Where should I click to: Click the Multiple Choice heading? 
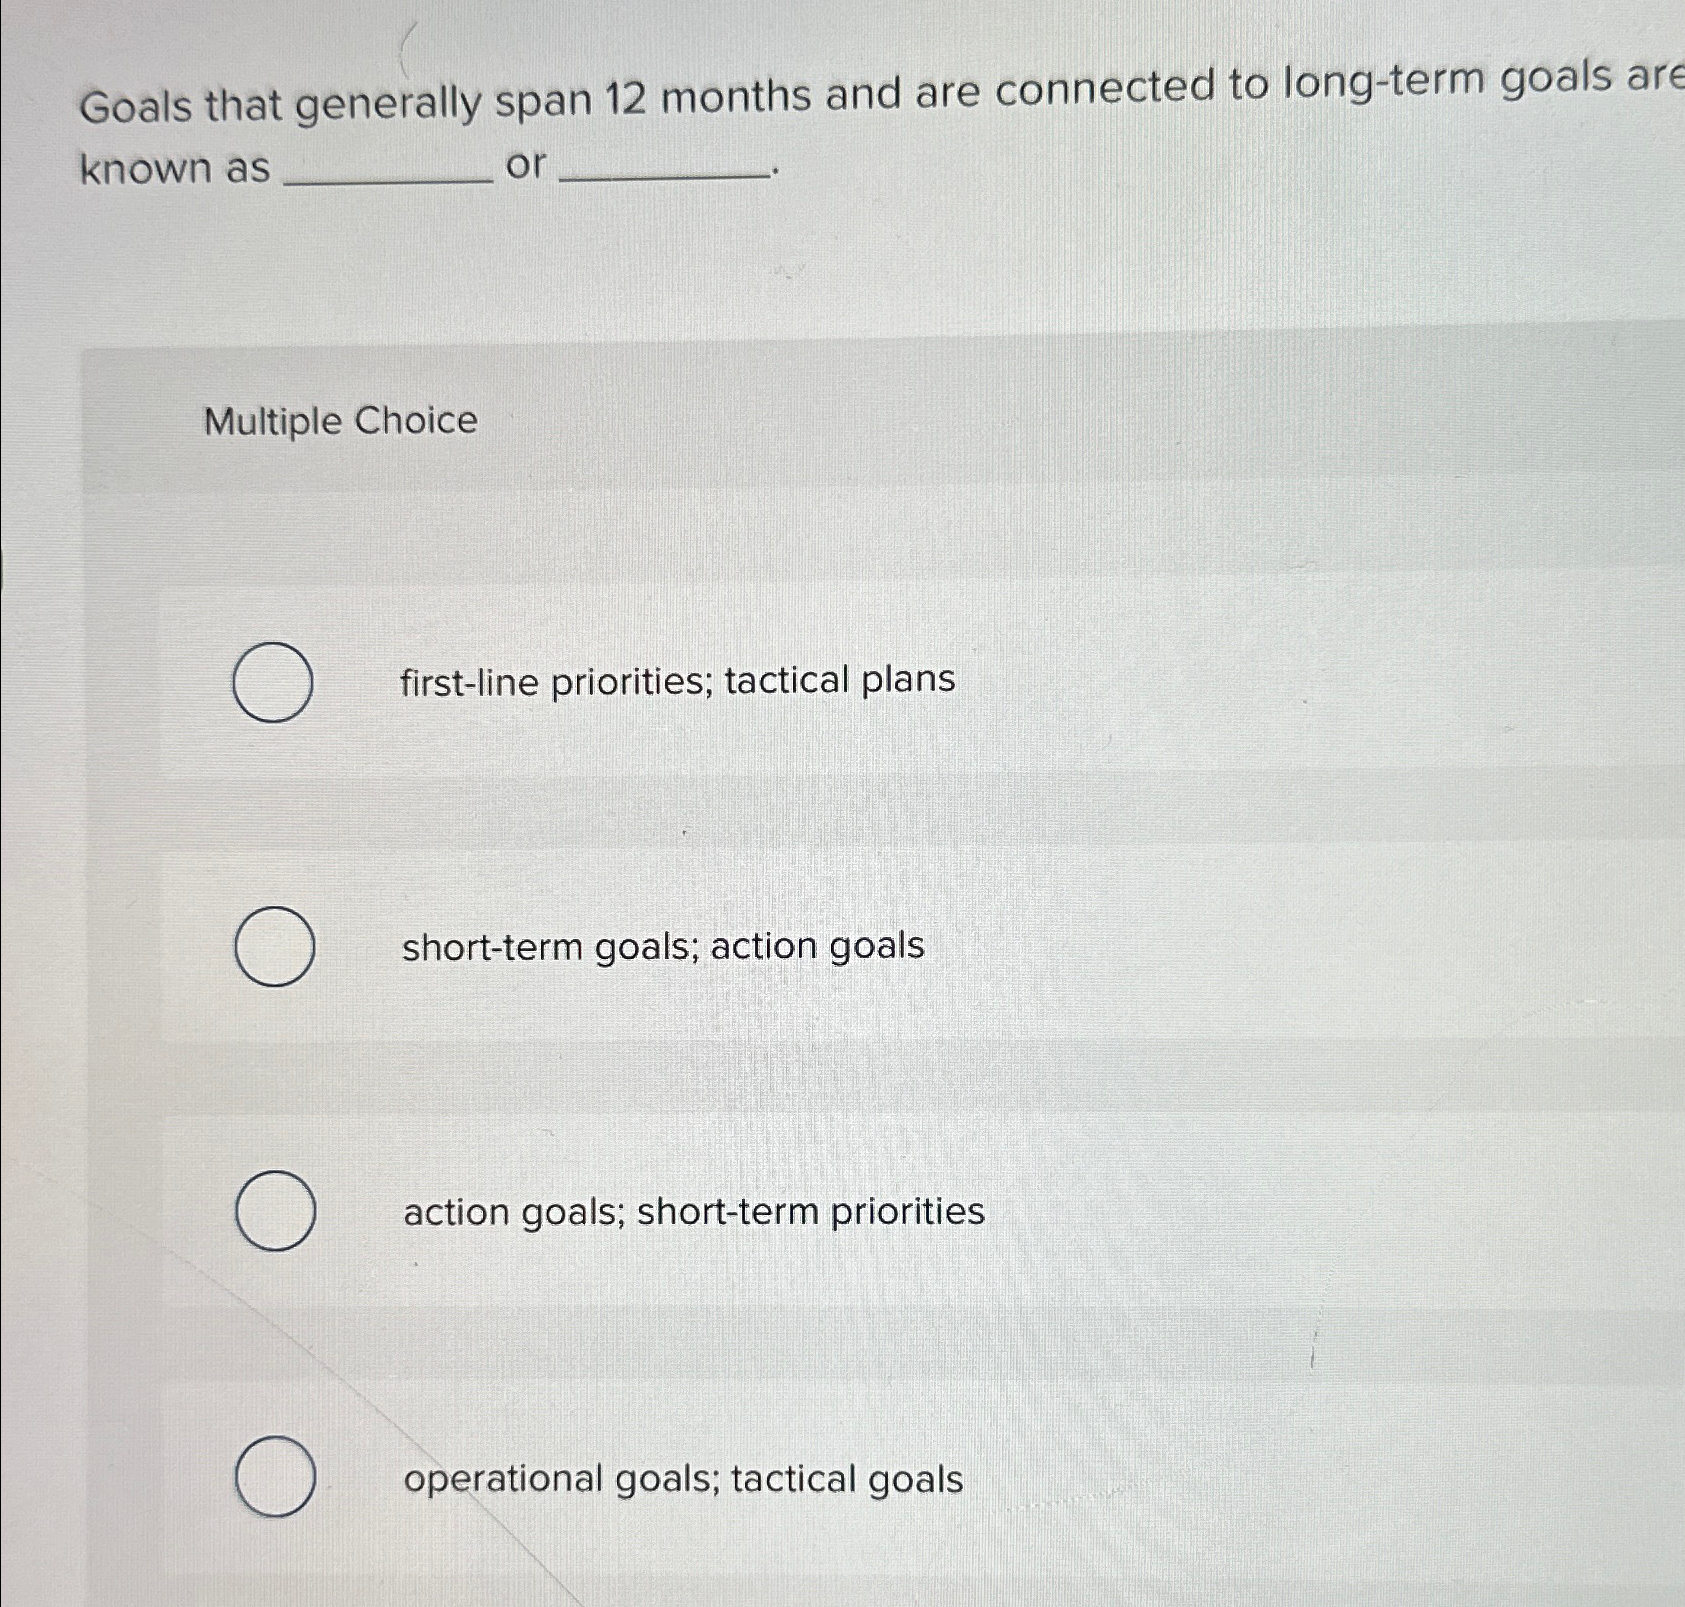339,422
